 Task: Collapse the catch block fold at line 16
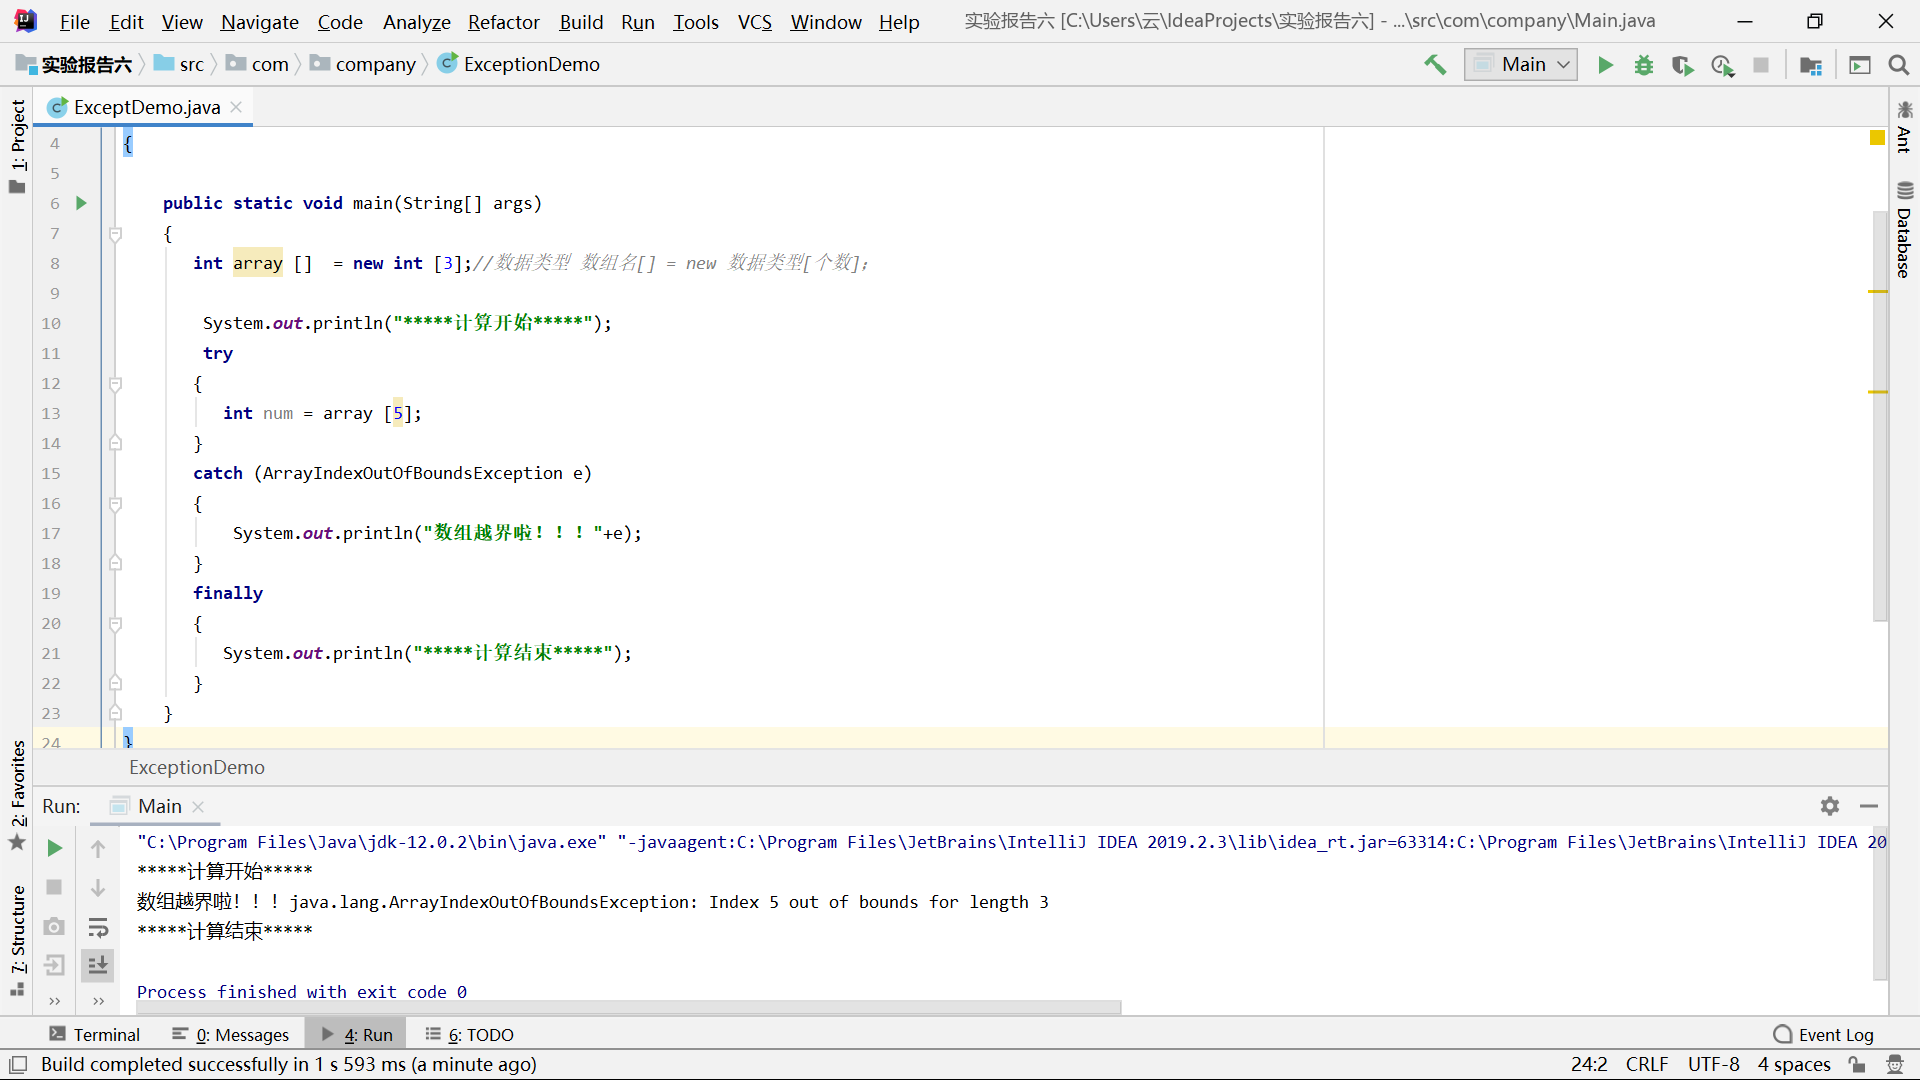click(x=115, y=503)
